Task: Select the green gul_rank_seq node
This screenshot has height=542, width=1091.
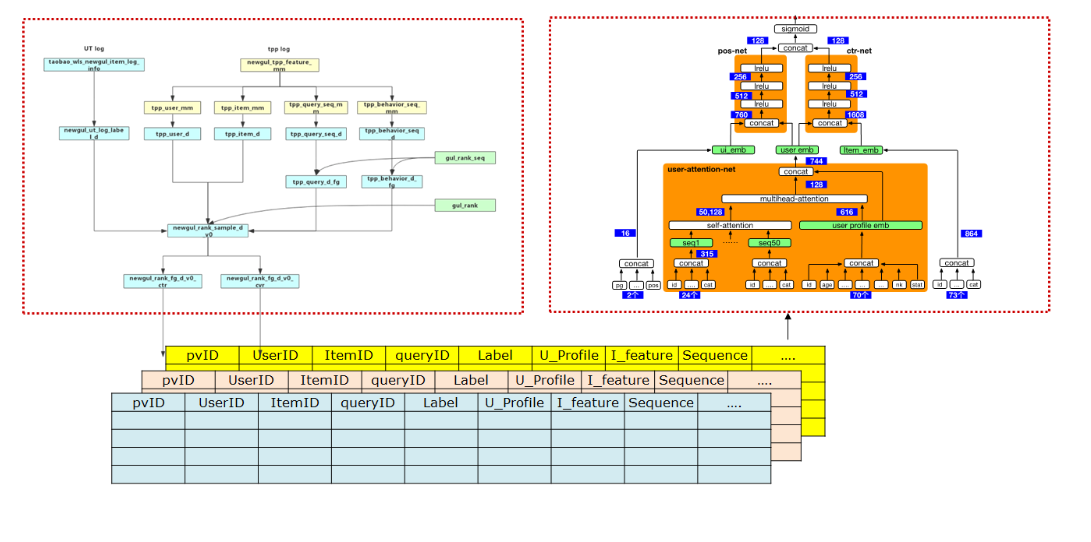Action: point(465,158)
